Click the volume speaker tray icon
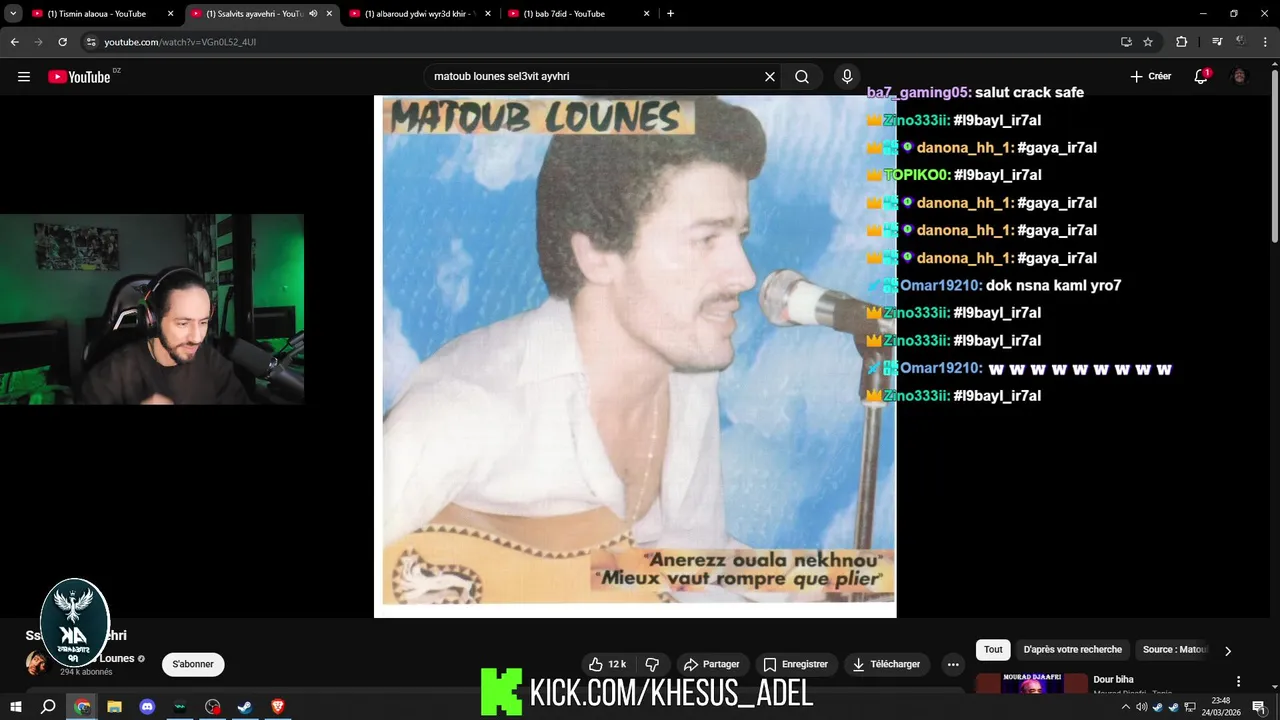This screenshot has width=1280, height=720. (1142, 707)
